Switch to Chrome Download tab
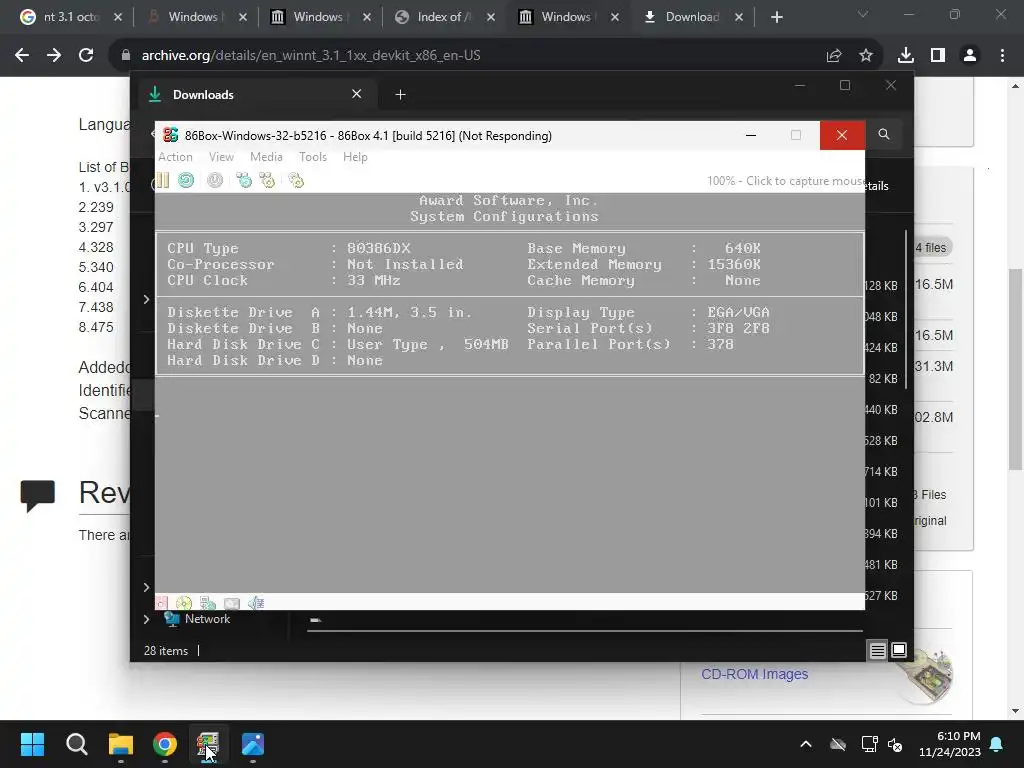Image resolution: width=1024 pixels, height=768 pixels. [x=692, y=17]
